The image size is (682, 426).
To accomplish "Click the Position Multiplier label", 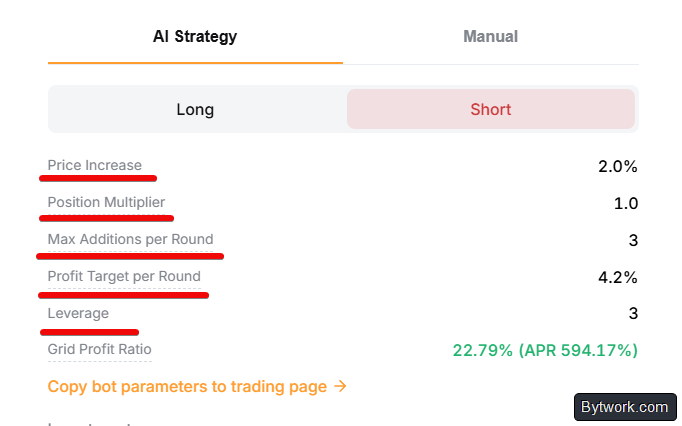I will coord(107,202).
